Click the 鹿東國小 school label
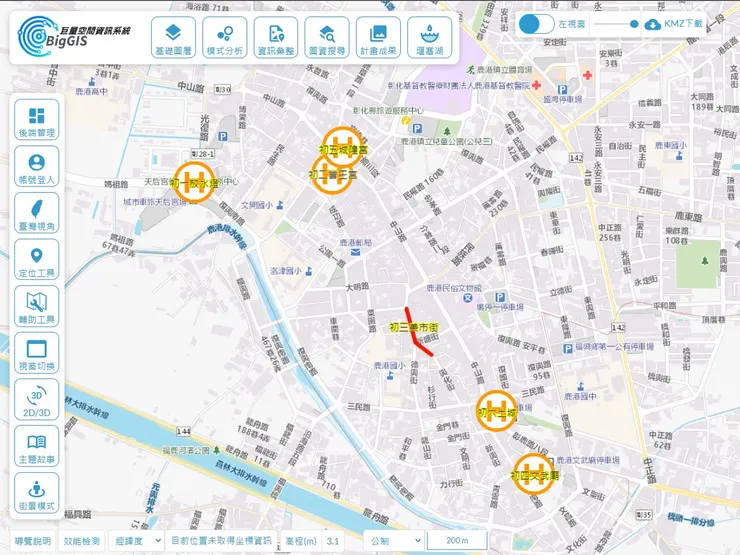 point(671,145)
